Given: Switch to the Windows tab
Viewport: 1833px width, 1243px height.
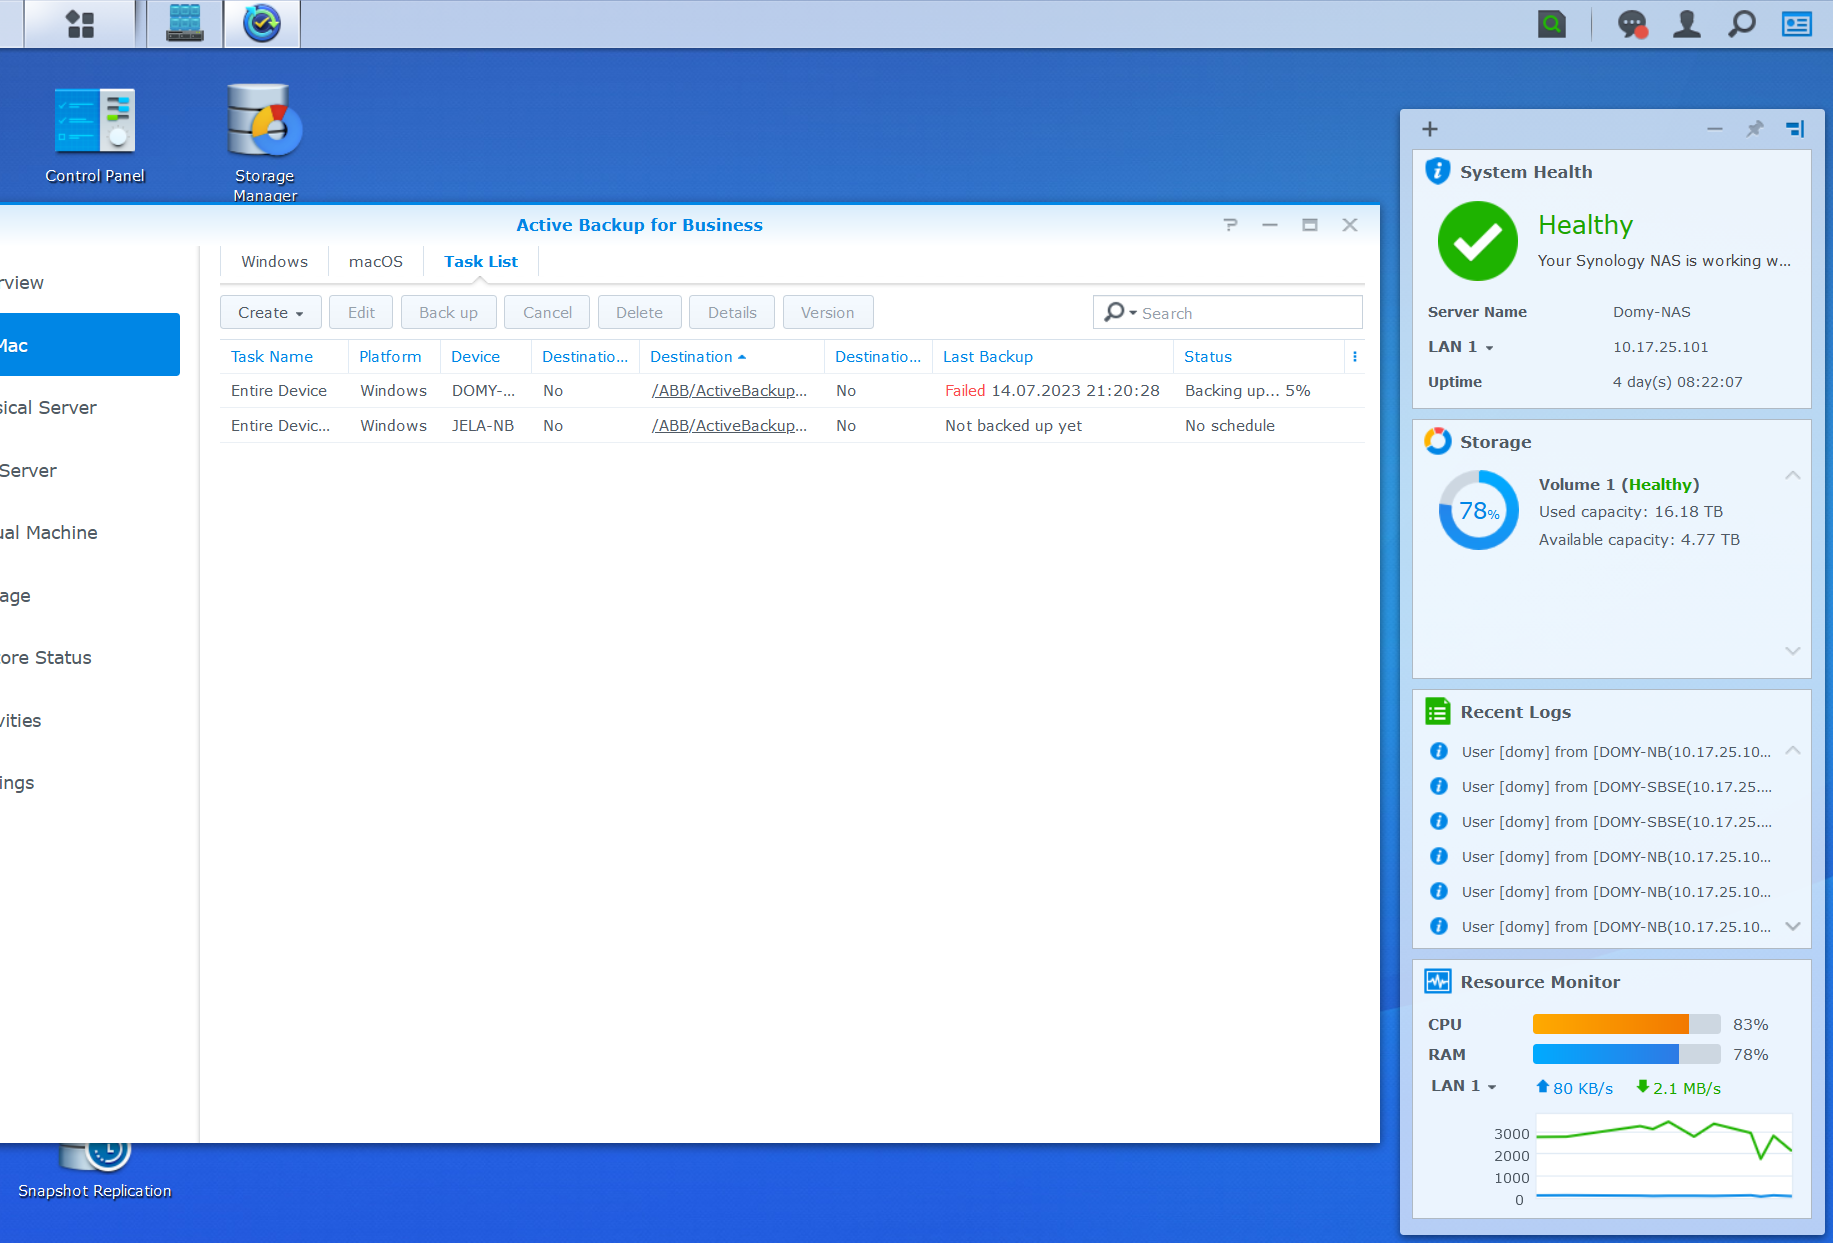Looking at the screenshot, I should coord(274,262).
